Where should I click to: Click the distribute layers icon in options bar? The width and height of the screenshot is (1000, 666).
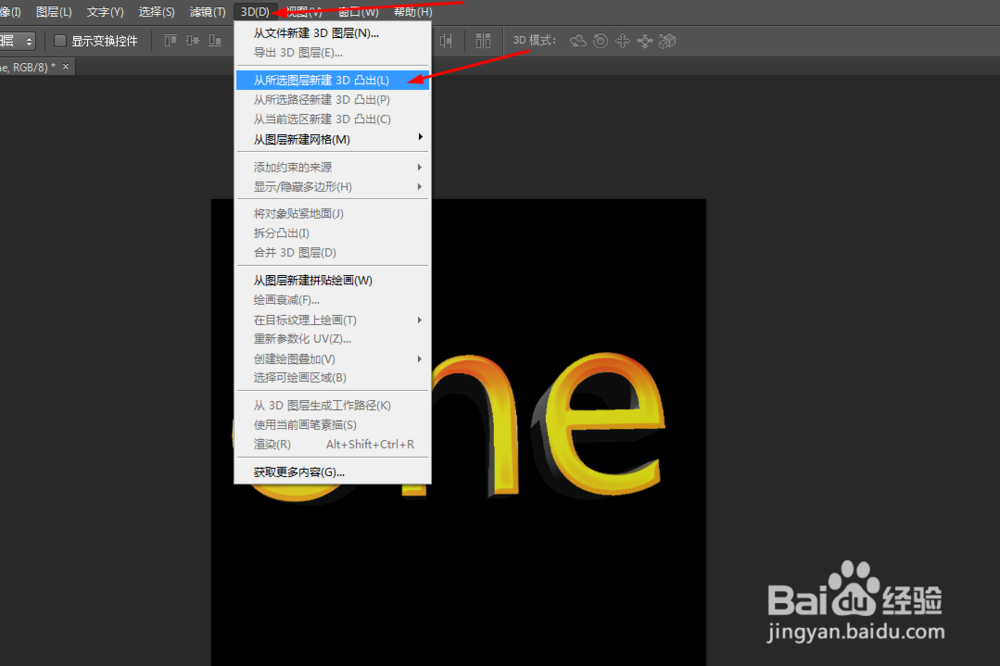483,41
